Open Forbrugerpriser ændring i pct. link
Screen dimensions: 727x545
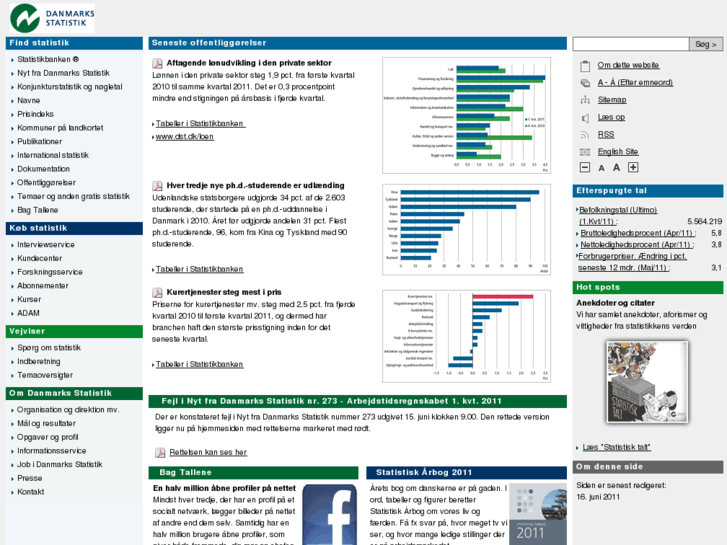click(632, 262)
